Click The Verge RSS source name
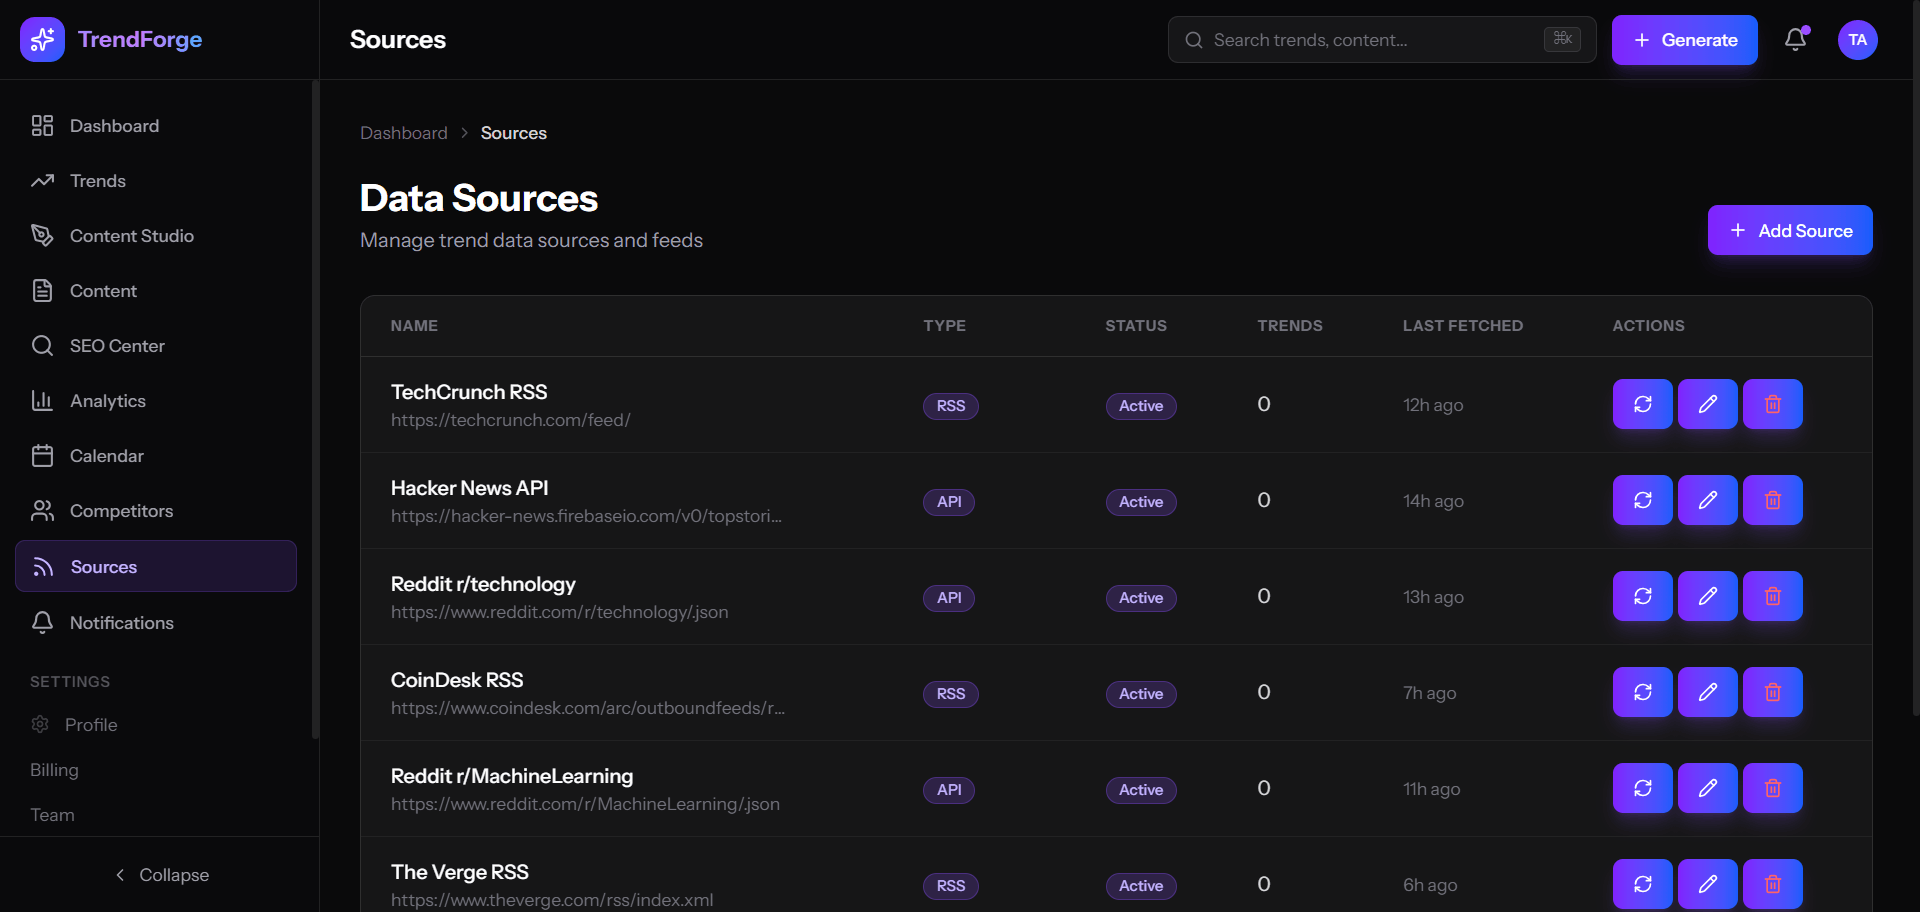The image size is (1920, 912). click(460, 872)
